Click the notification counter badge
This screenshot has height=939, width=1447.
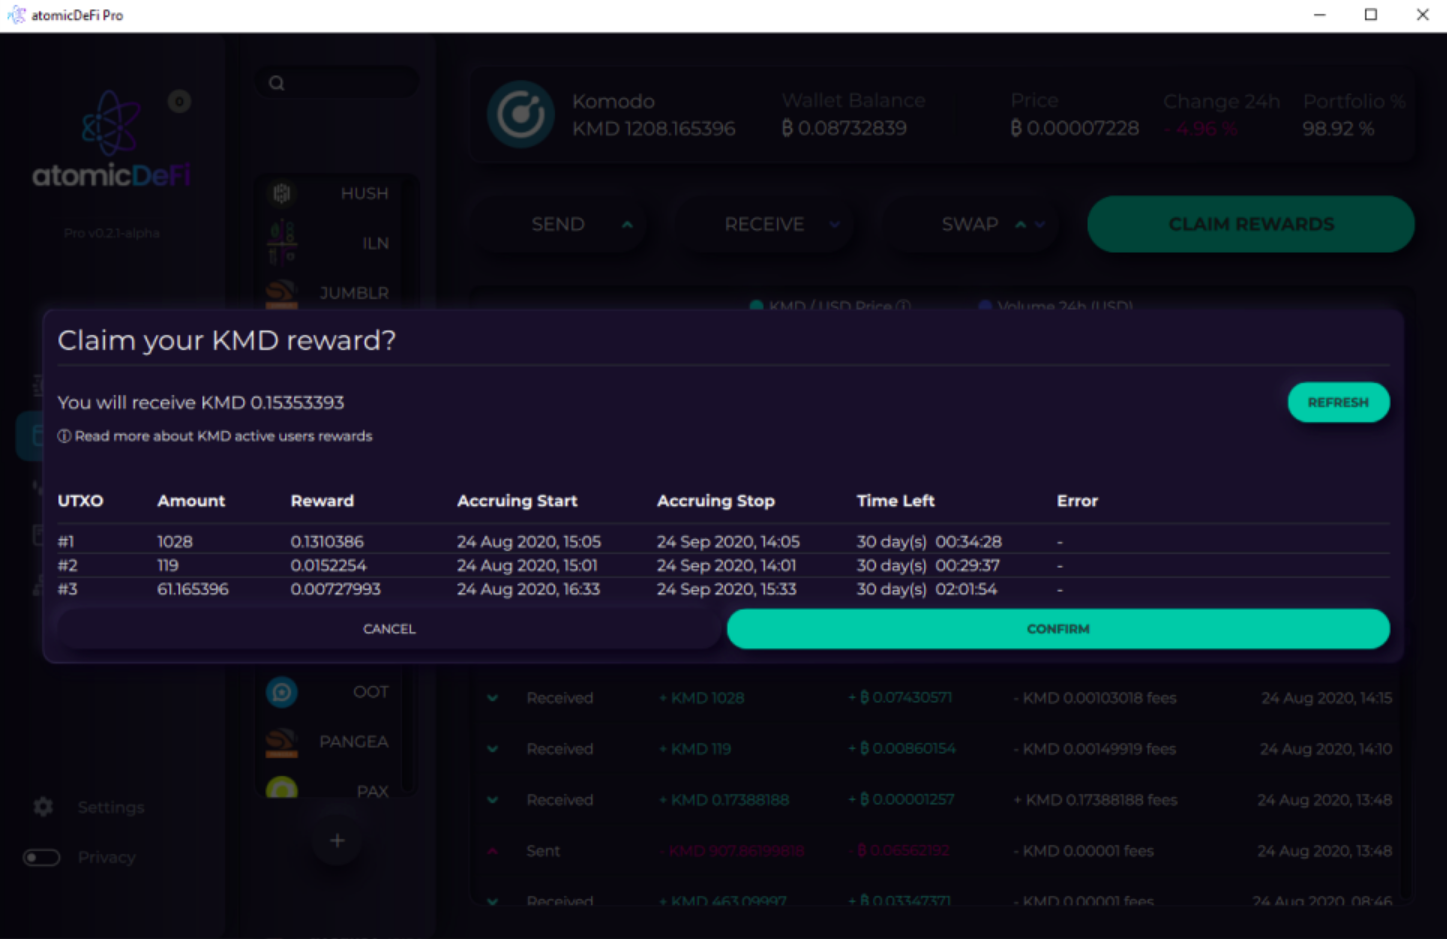pos(179,101)
